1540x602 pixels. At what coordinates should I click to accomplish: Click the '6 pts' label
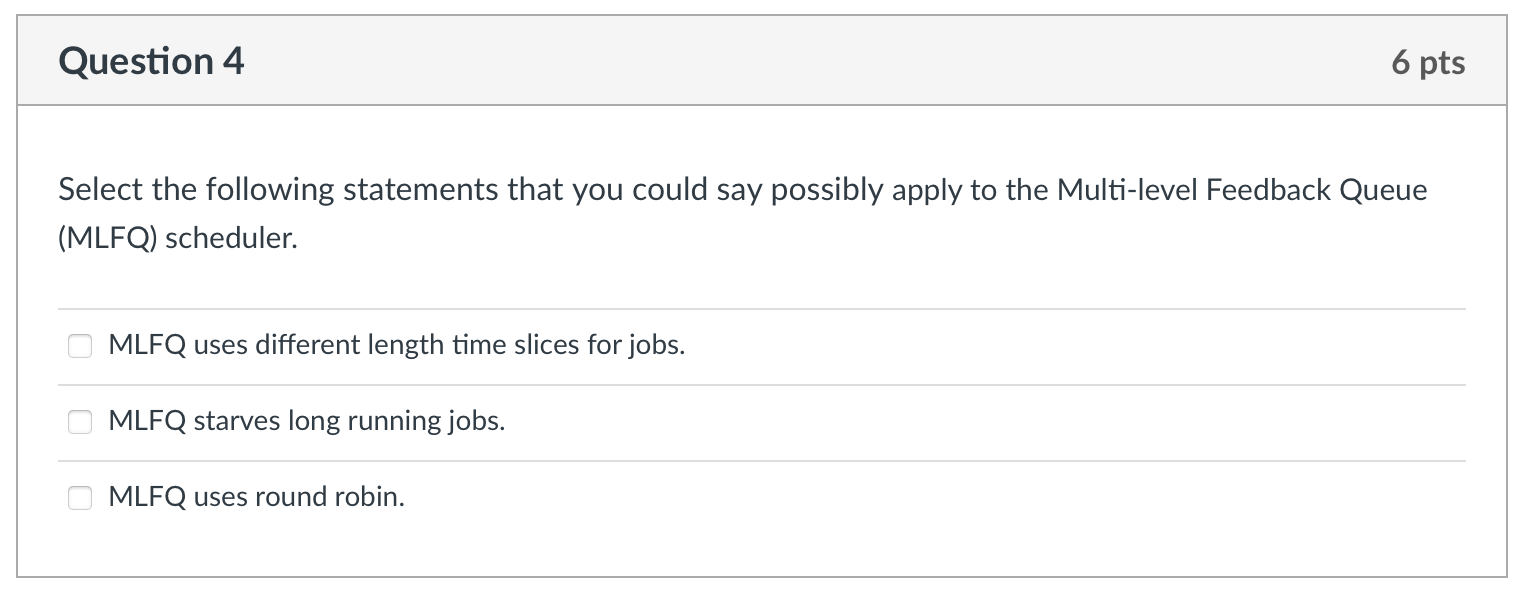tap(1430, 61)
